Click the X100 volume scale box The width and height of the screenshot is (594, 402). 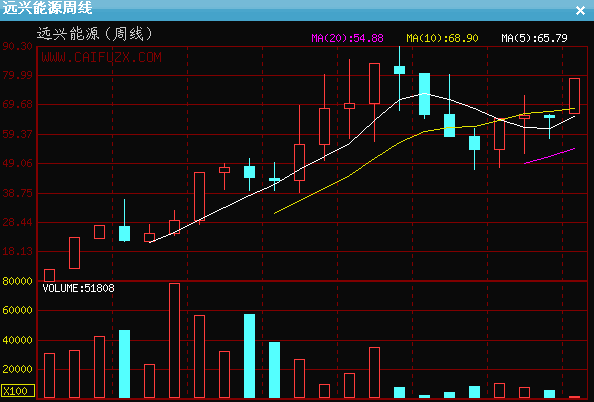tap(18, 391)
